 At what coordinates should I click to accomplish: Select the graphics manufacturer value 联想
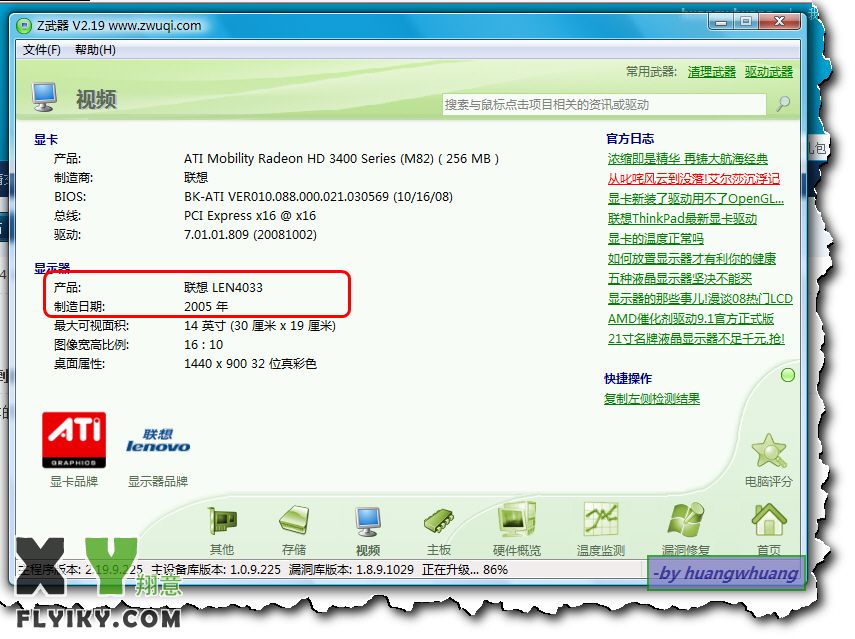click(x=196, y=178)
